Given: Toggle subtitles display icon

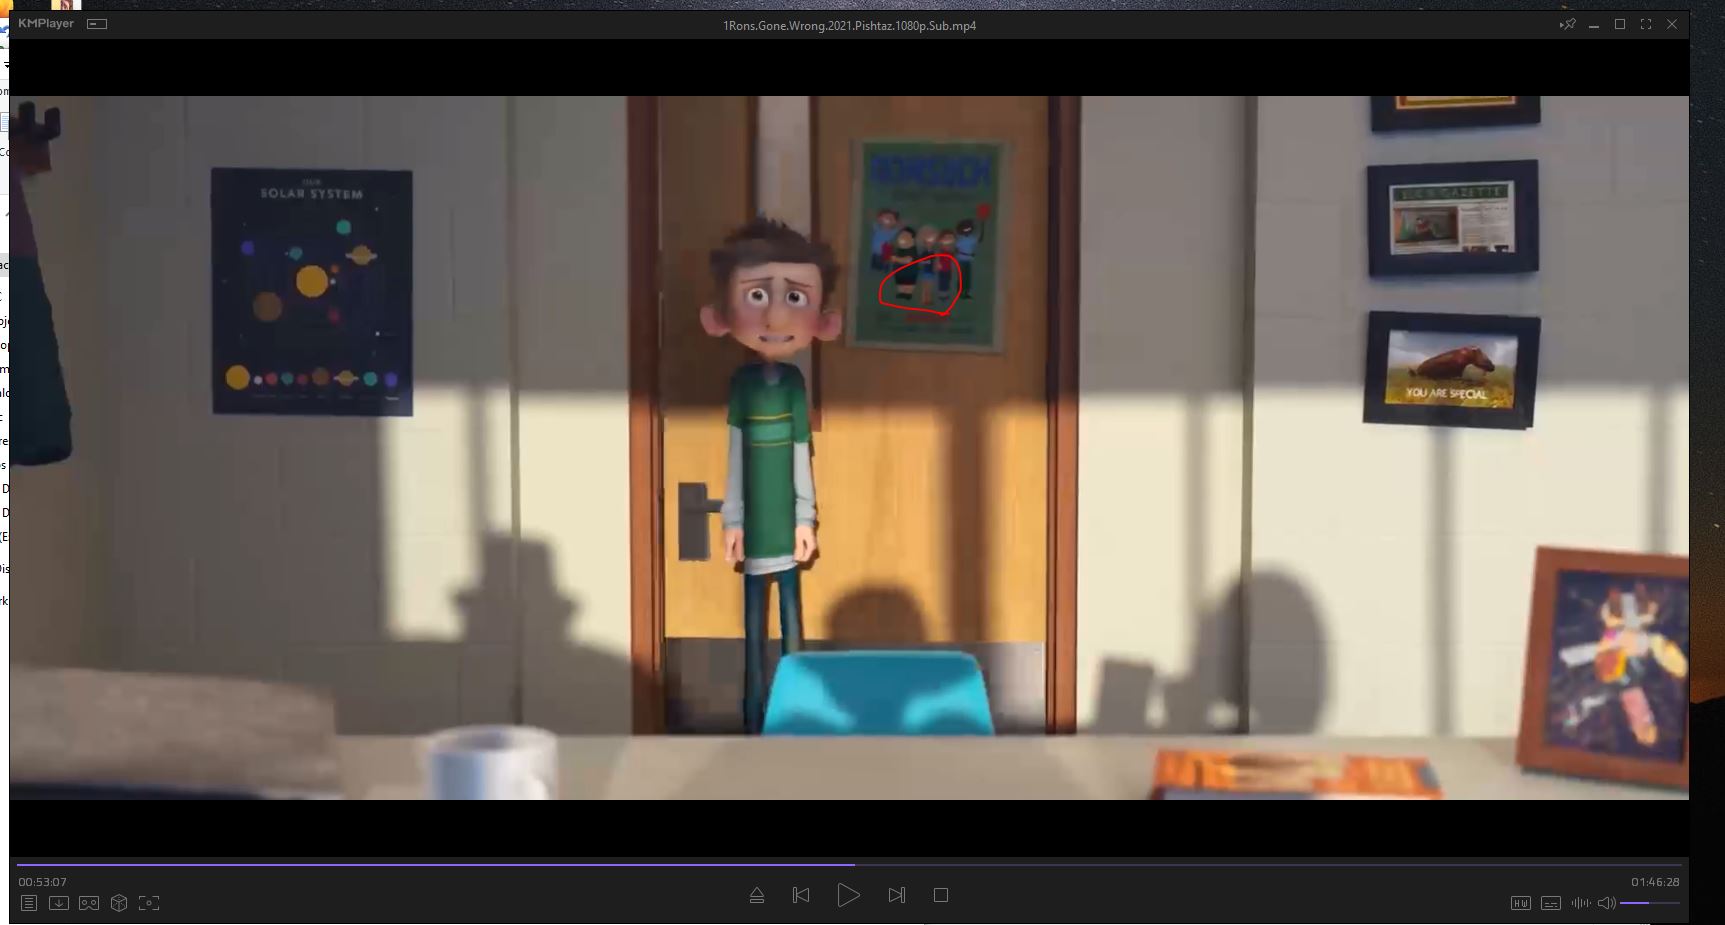Looking at the screenshot, I should (1550, 903).
